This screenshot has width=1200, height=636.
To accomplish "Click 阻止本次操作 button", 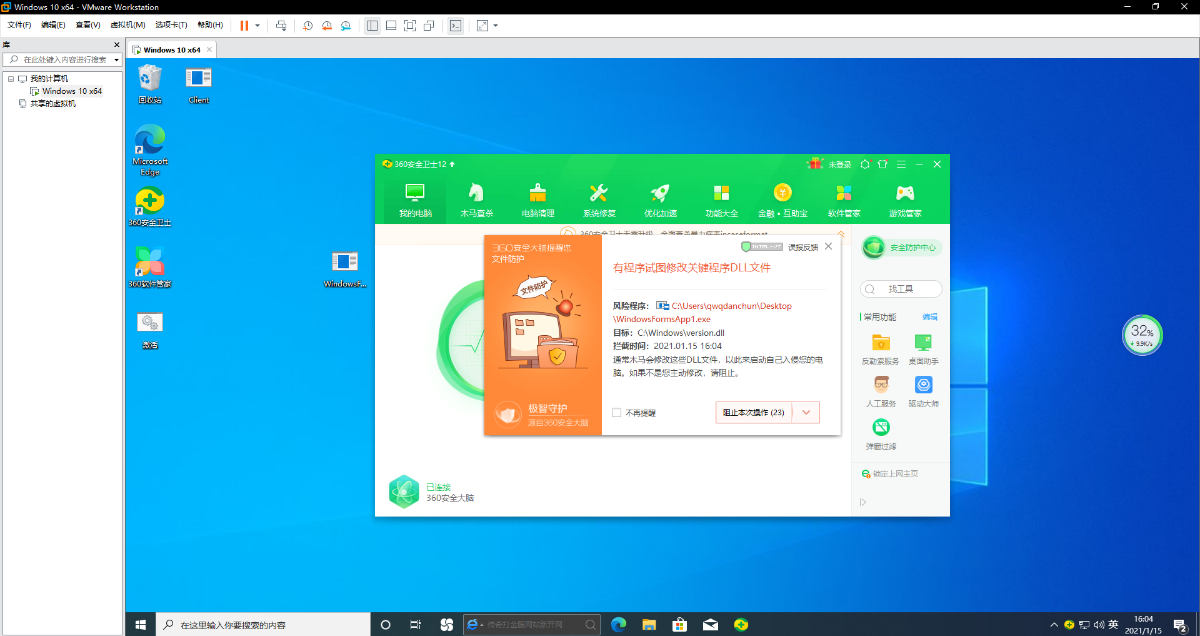I will (x=754, y=412).
